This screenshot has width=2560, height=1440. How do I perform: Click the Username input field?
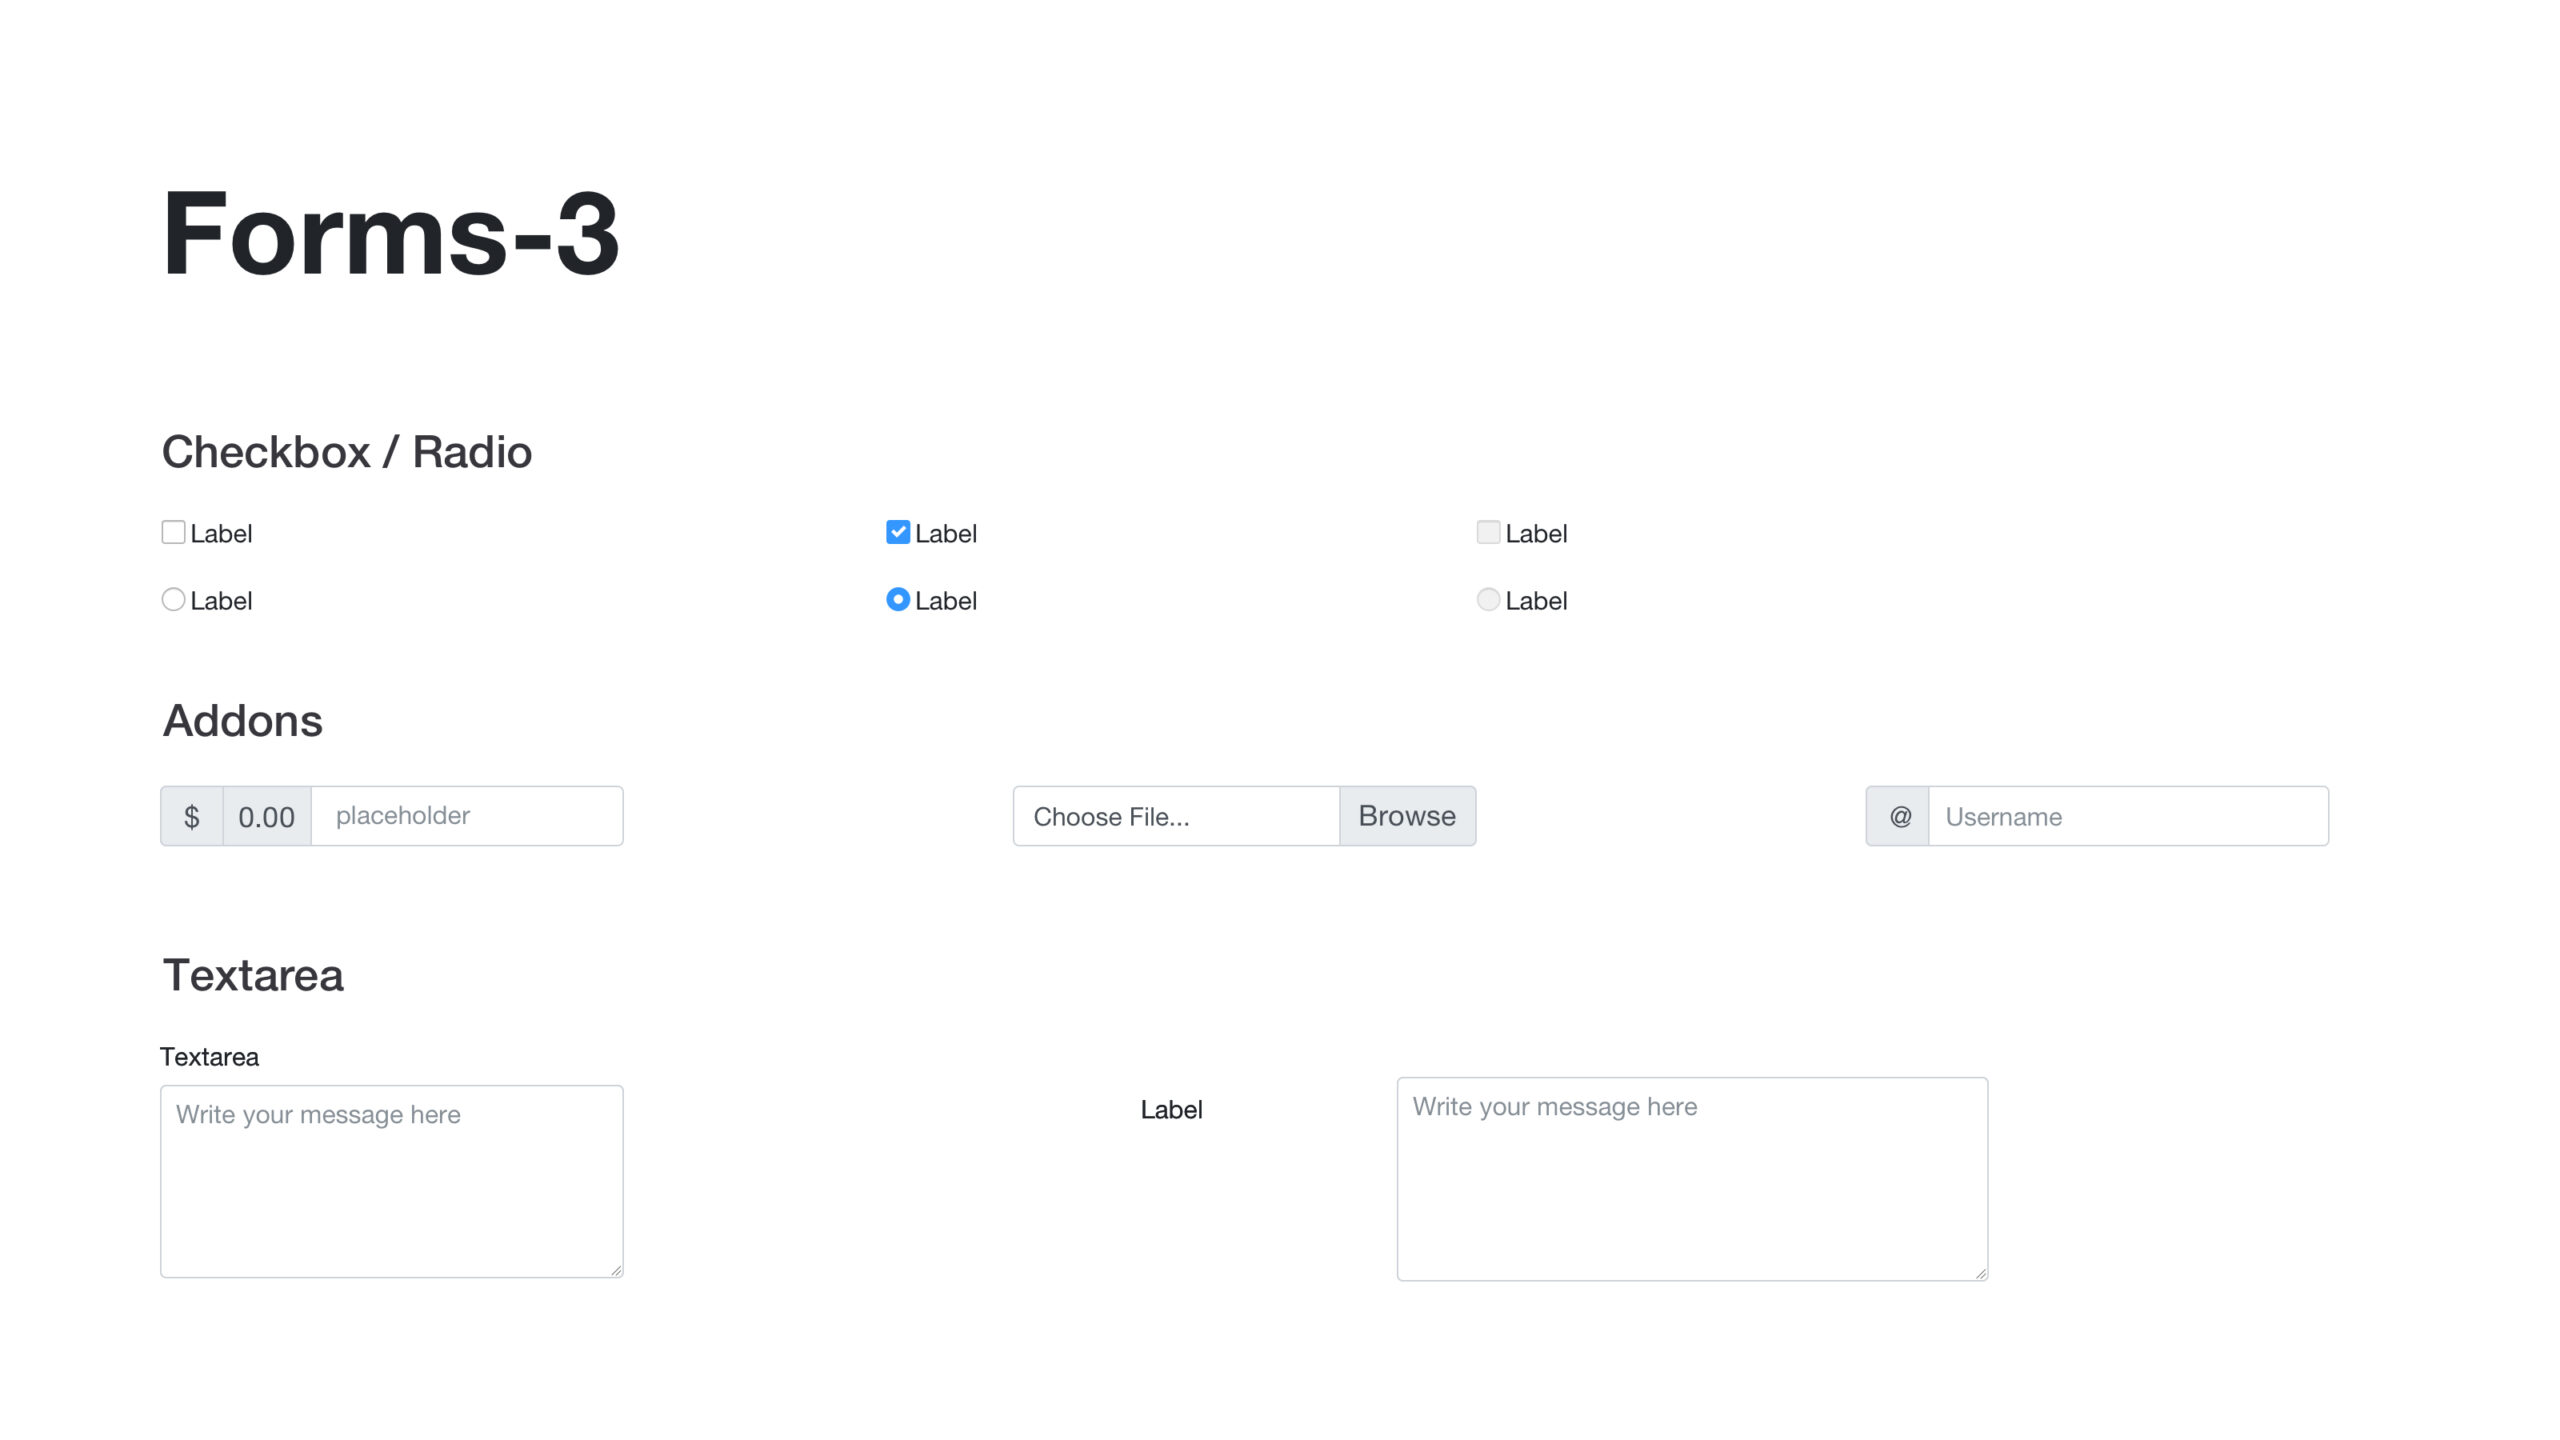pos(2127,814)
